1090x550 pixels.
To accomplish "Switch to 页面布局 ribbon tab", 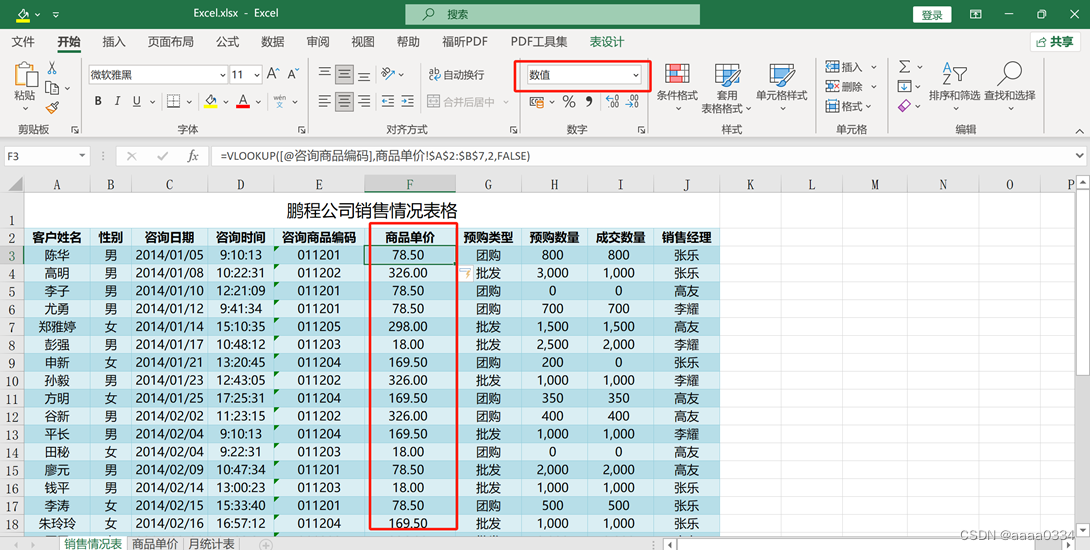I will coord(170,42).
